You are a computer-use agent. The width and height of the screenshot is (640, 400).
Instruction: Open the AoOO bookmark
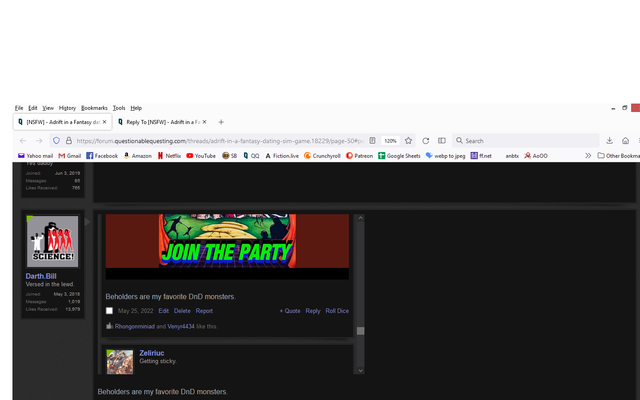pos(536,156)
